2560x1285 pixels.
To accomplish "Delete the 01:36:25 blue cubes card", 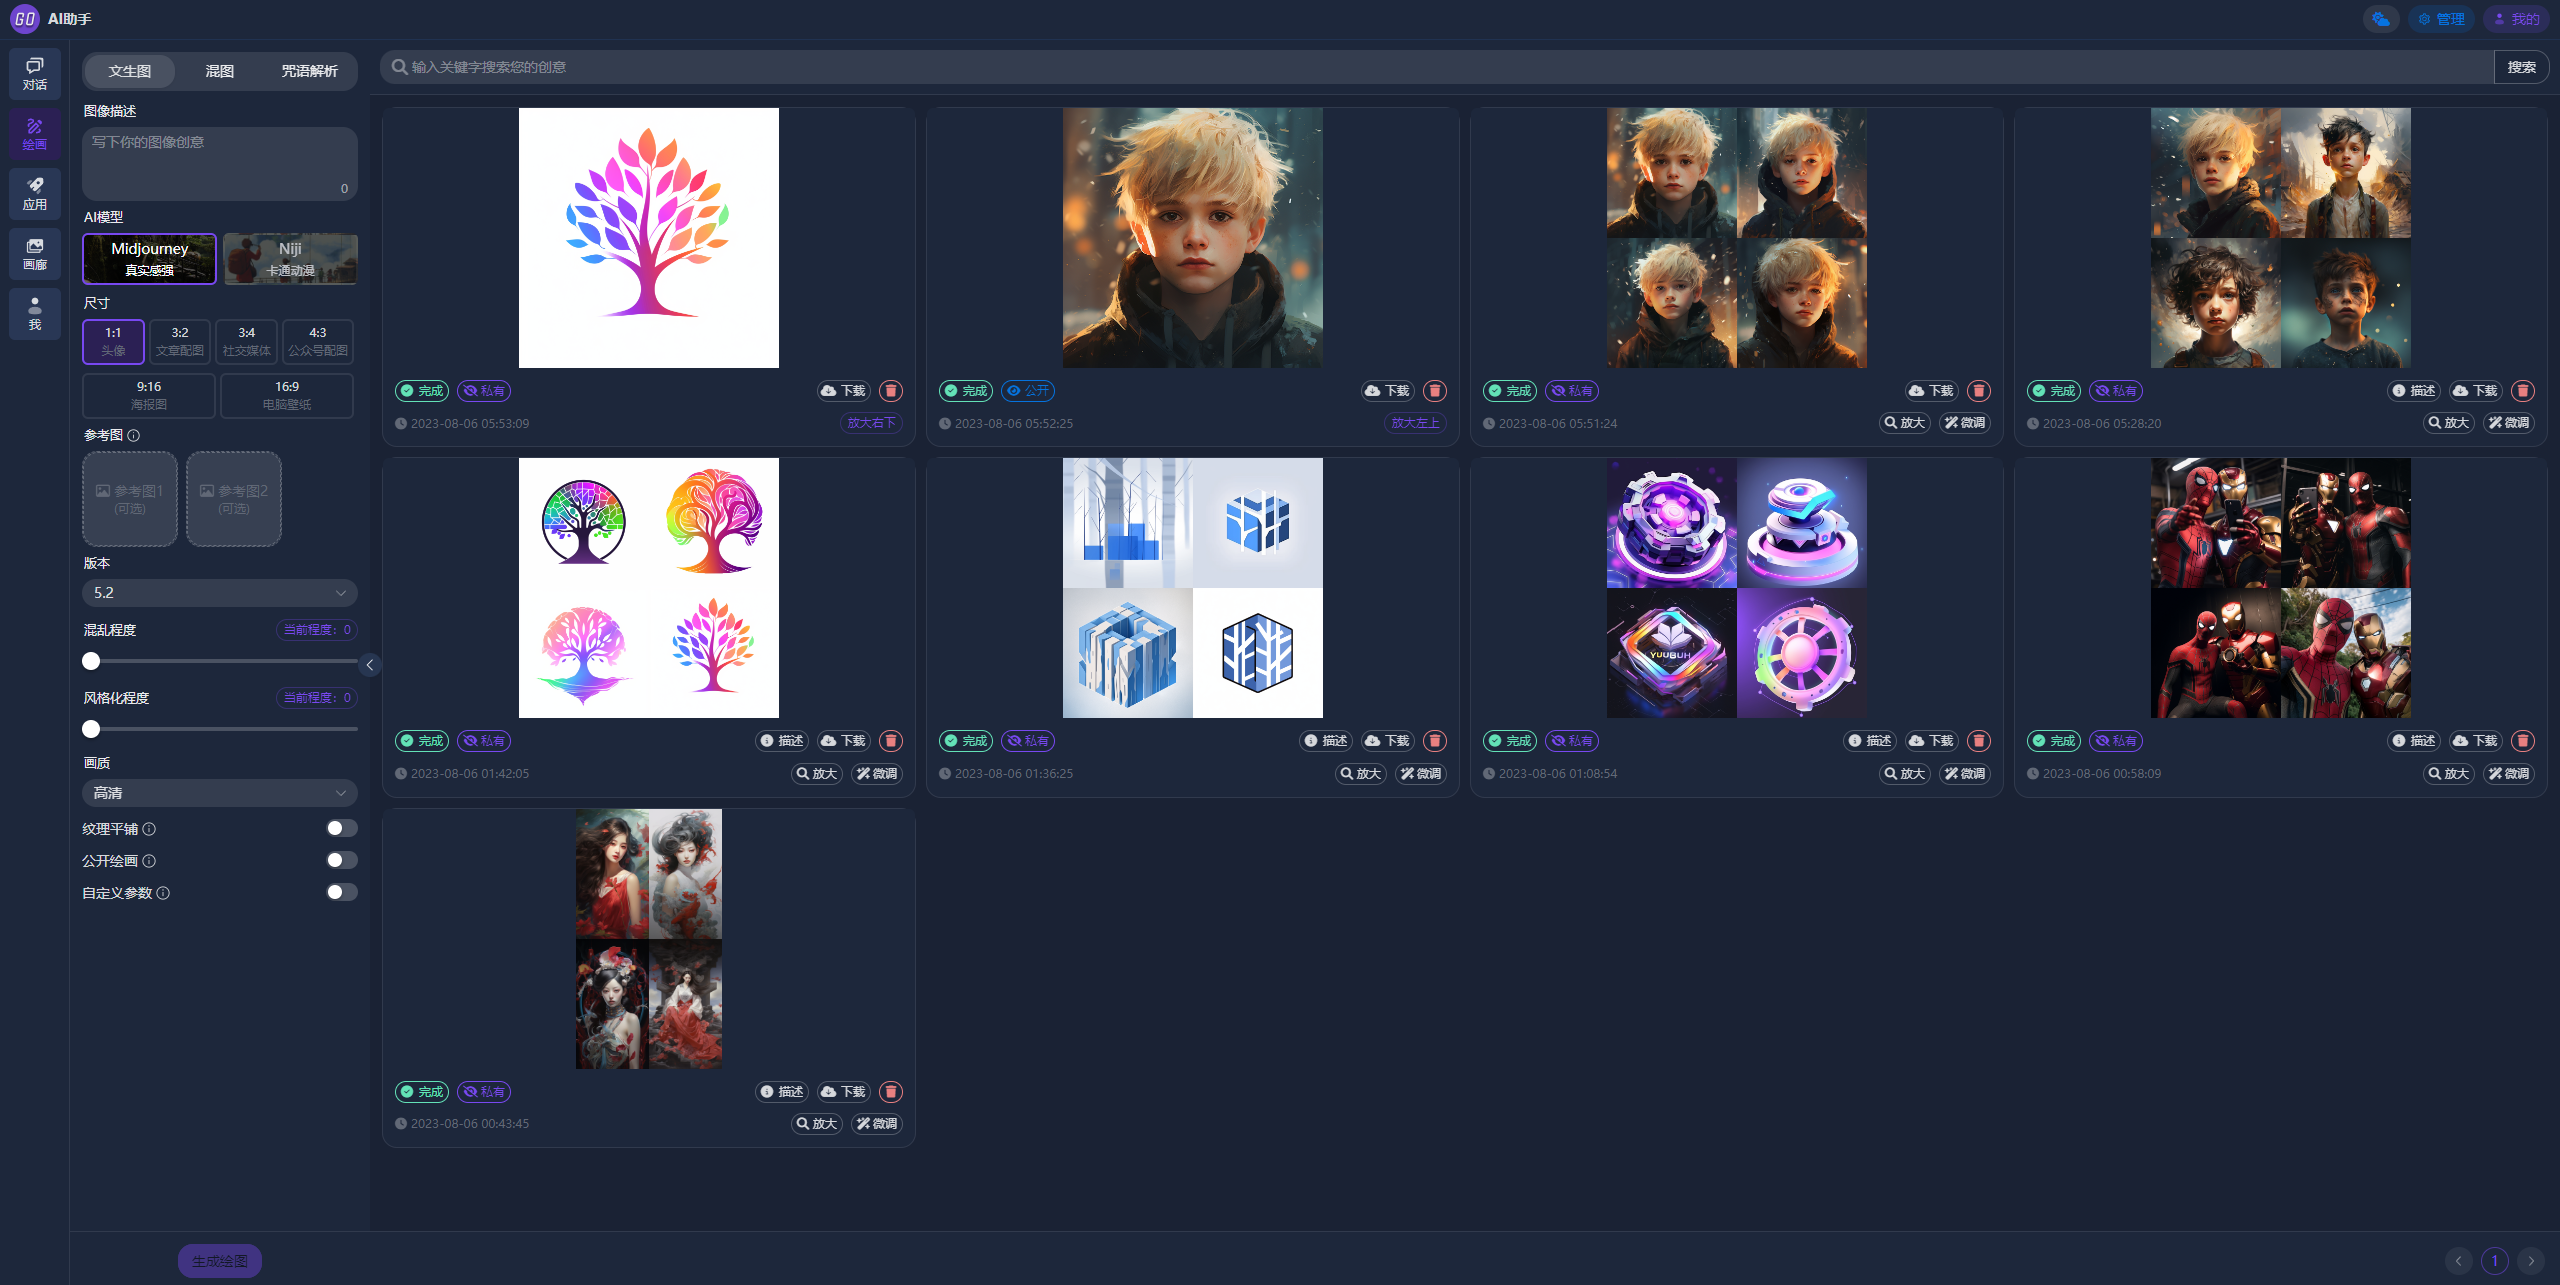I will [x=1435, y=741].
